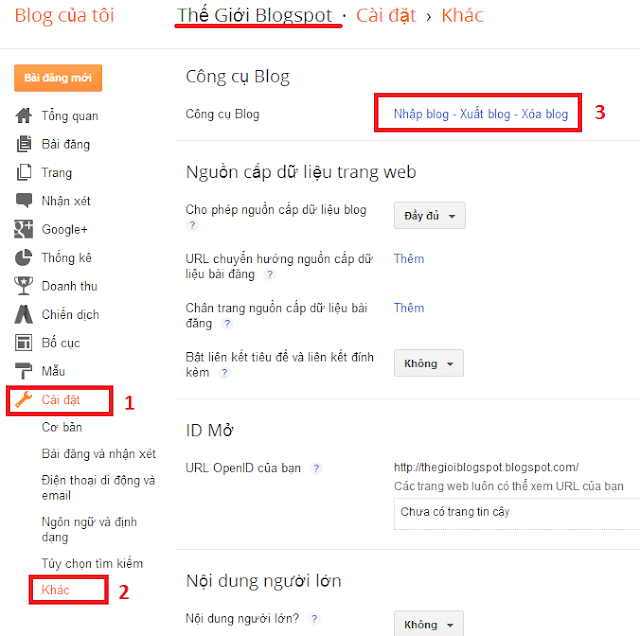Open Bài đăng và nhận xét submenu
Image resolution: width=640 pixels, height=636 pixels.
click(x=98, y=454)
